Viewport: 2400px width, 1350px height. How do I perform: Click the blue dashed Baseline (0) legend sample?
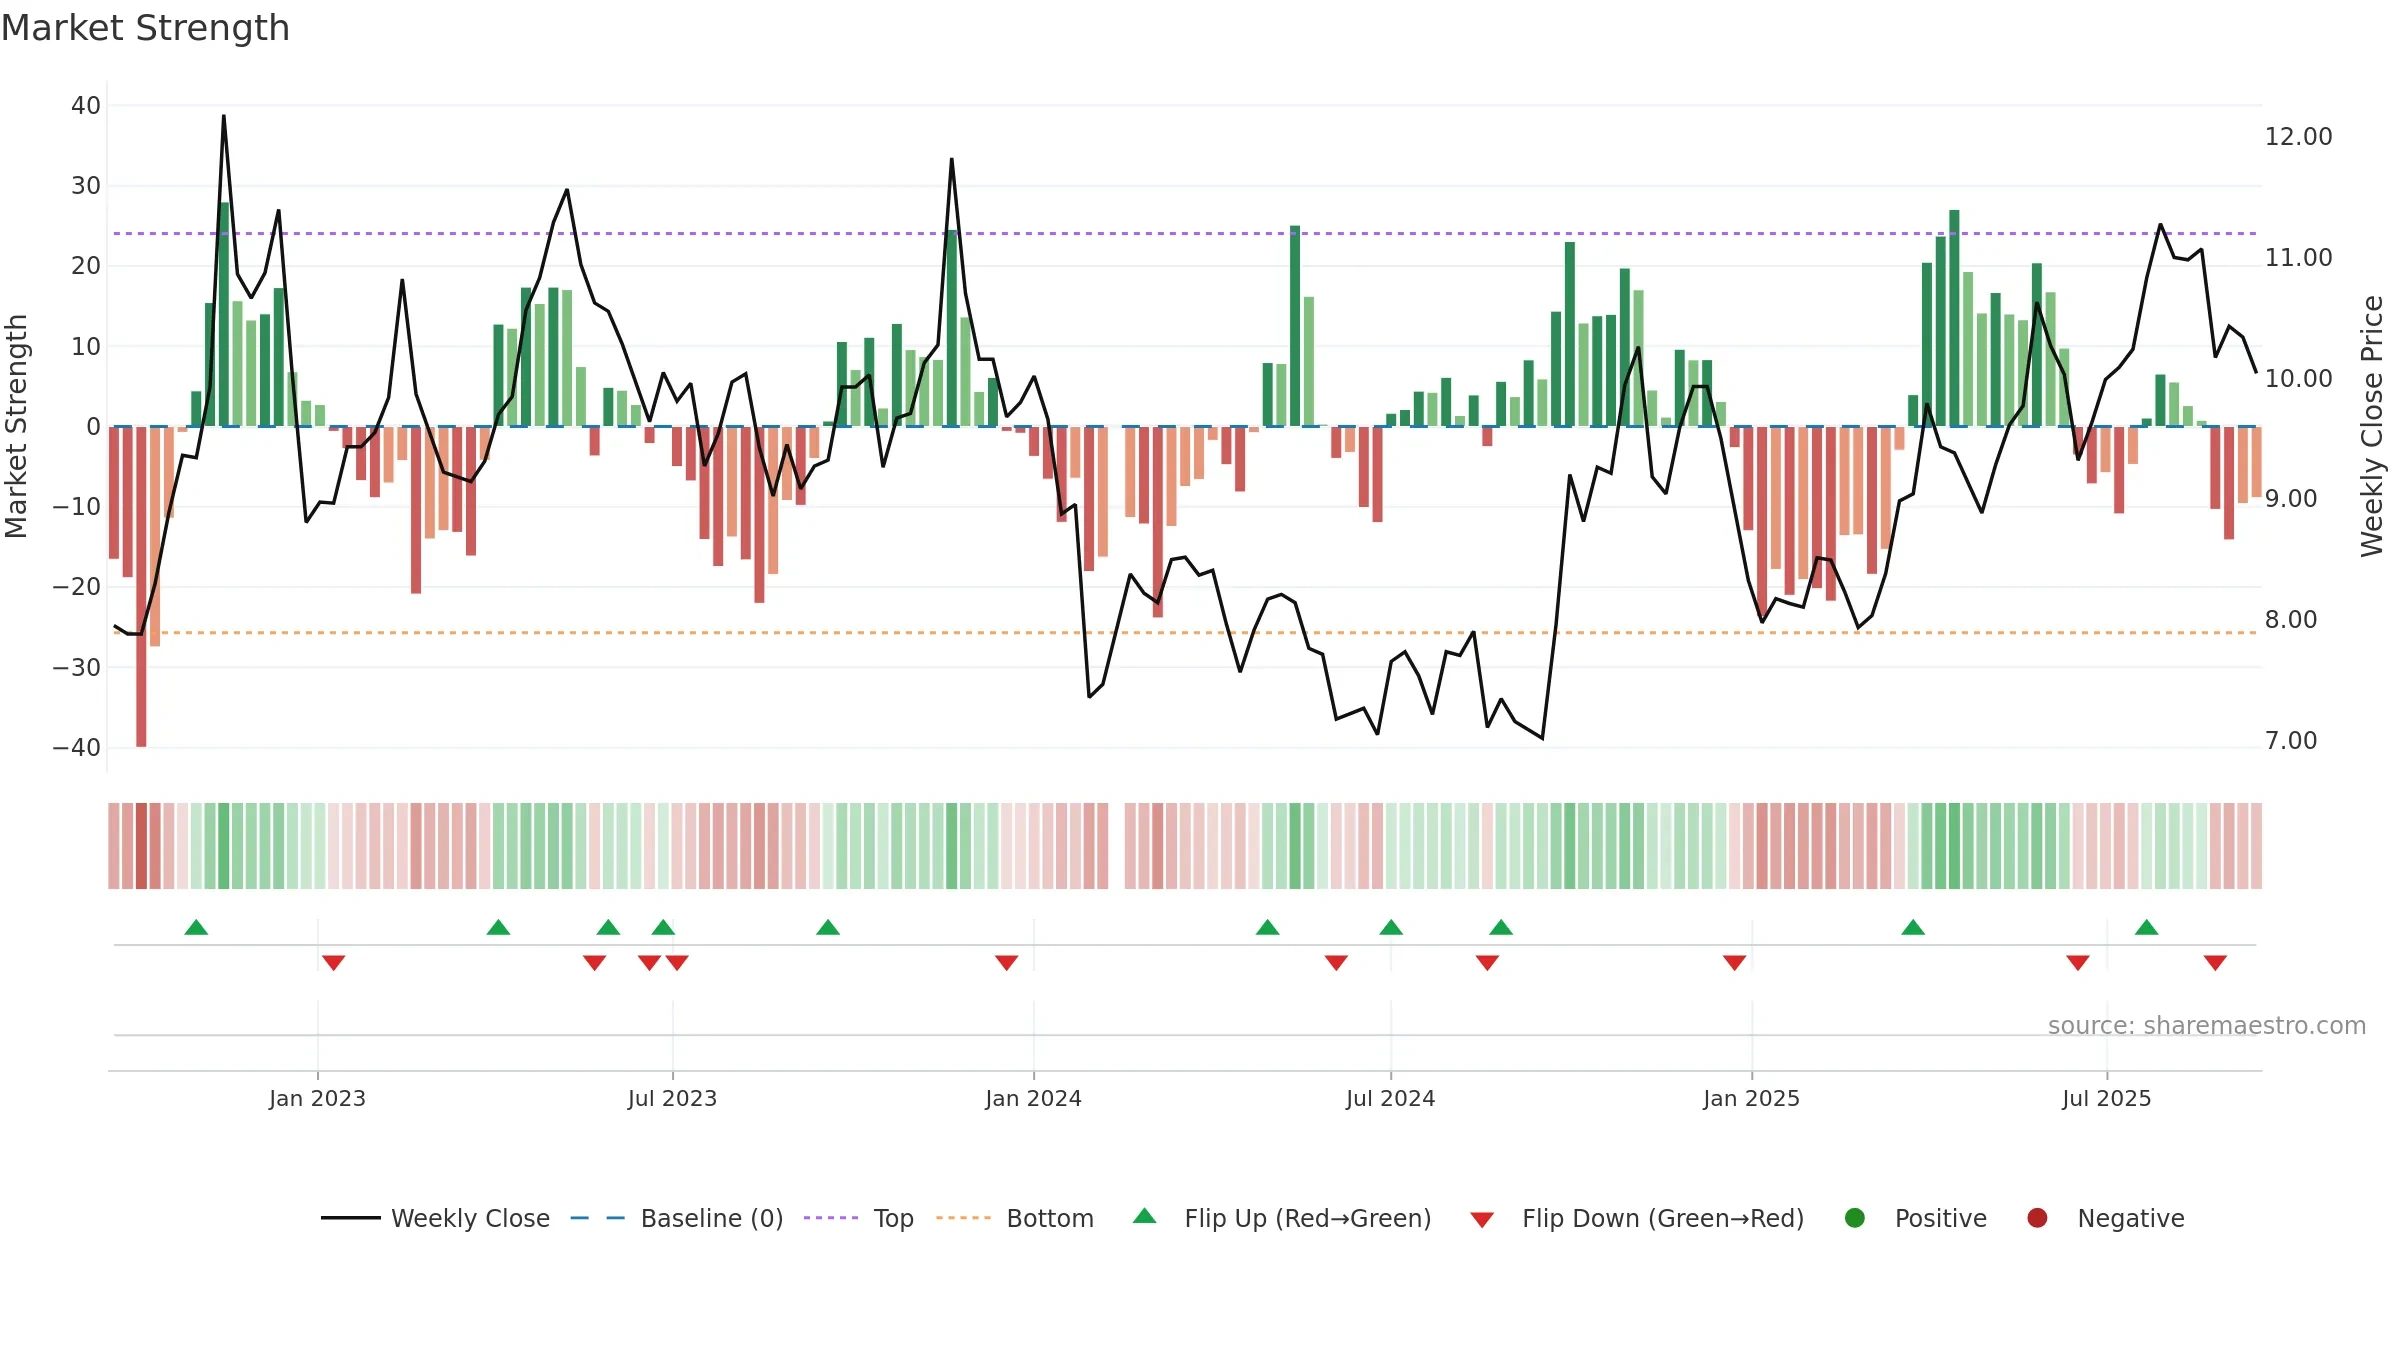click(597, 1218)
